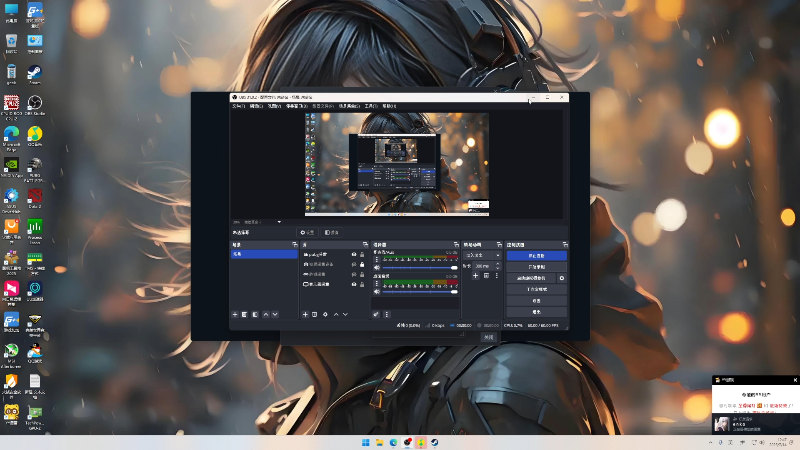Viewport: 800px width, 450px height.
Task: Open the 文件(F) menu in OBS
Action: click(238, 106)
